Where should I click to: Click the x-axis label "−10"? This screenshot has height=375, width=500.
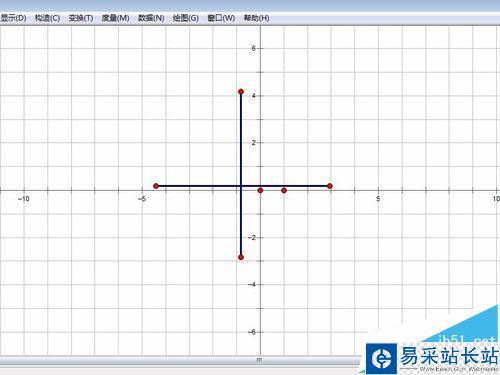23,199
